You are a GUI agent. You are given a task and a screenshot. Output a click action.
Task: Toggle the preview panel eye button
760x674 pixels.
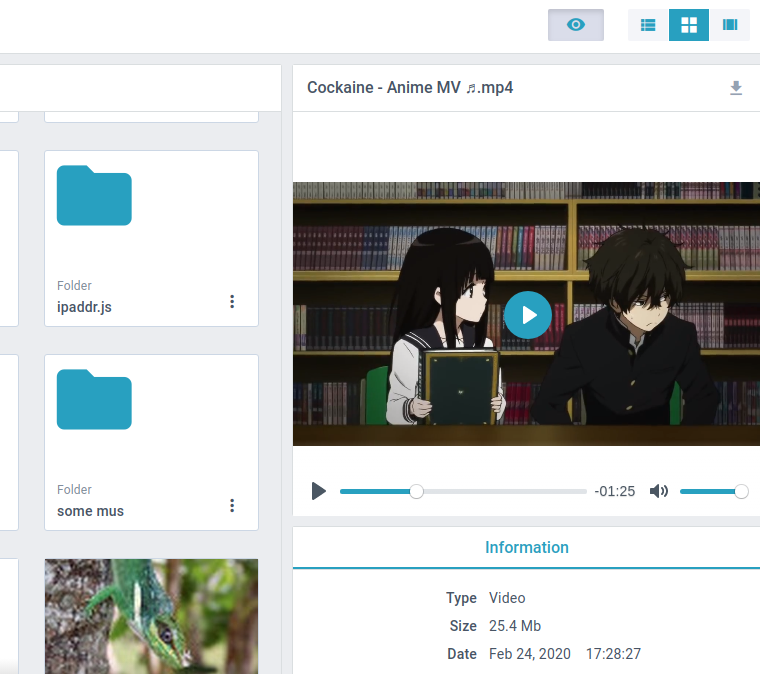coord(575,25)
